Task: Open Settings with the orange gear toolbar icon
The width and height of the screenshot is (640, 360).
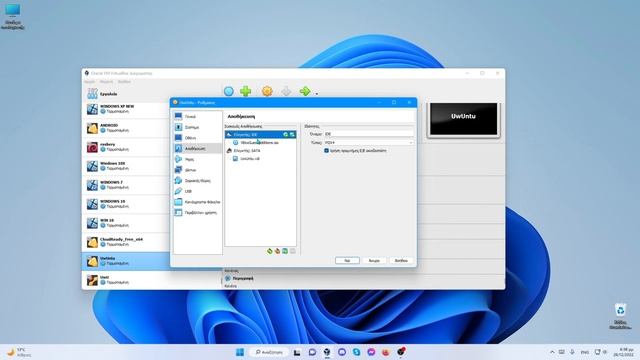Action: click(267, 91)
